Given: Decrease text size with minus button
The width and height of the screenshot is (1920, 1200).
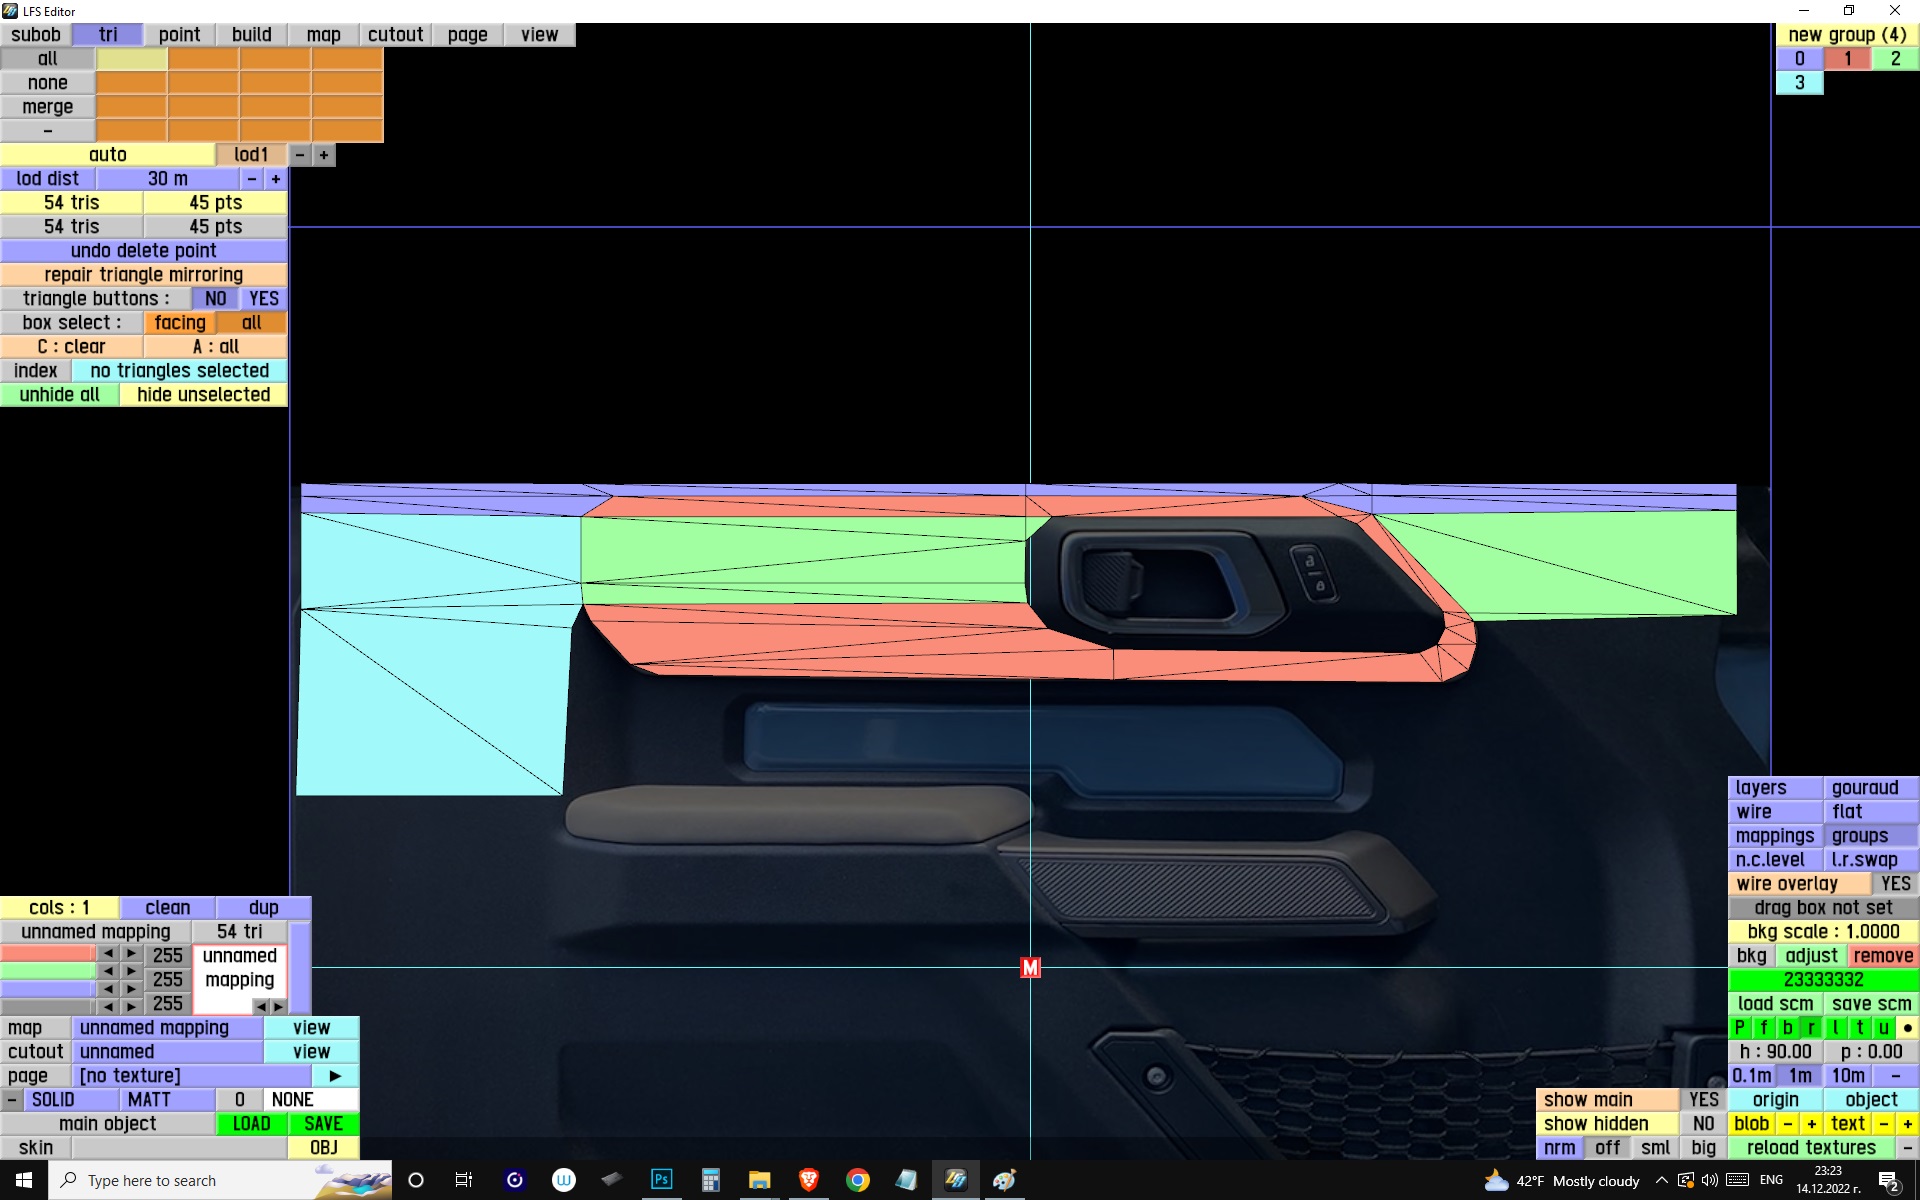Looking at the screenshot, I should point(1884,1124).
